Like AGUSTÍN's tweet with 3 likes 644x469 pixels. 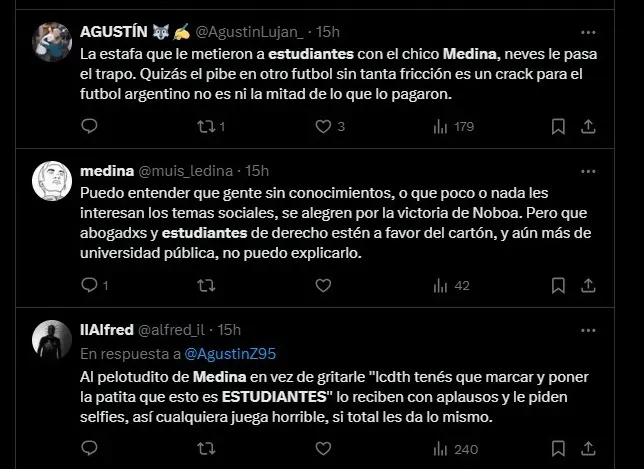tap(323, 127)
